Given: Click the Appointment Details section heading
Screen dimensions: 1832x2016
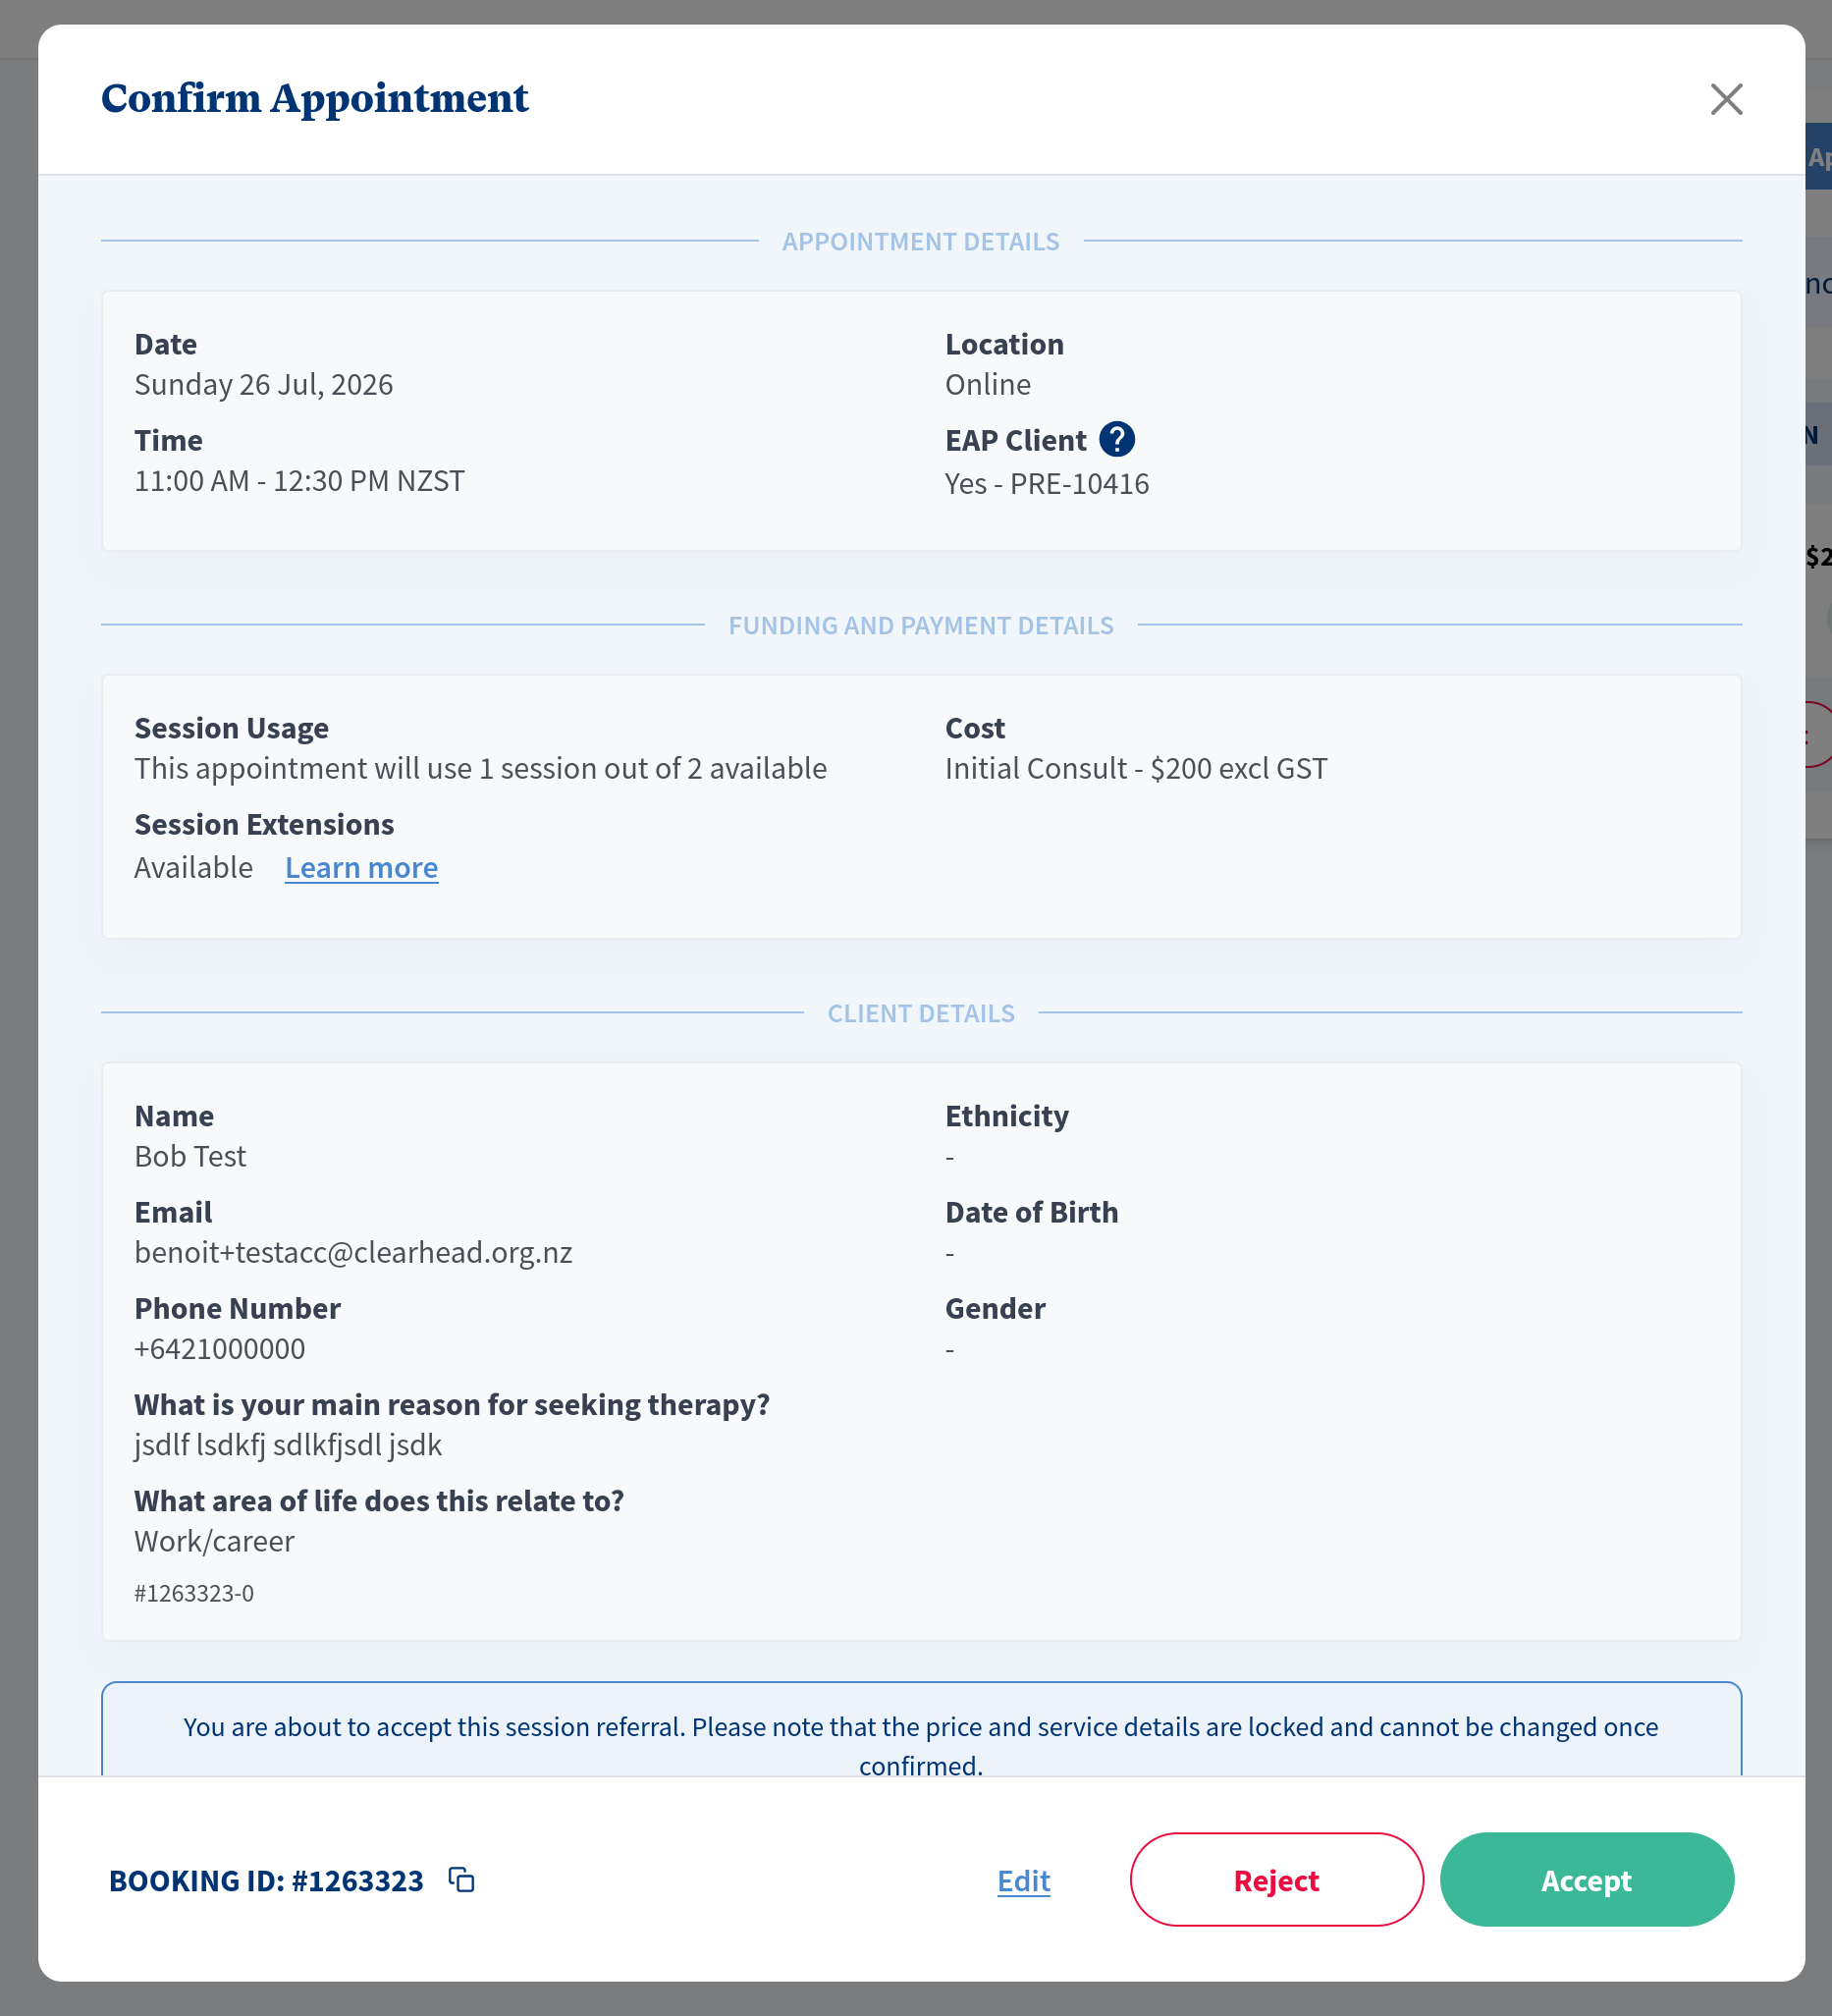Looking at the screenshot, I should pos(920,241).
